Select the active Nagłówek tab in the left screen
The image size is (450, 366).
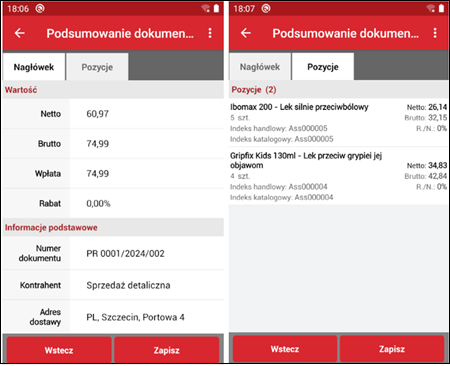(34, 67)
